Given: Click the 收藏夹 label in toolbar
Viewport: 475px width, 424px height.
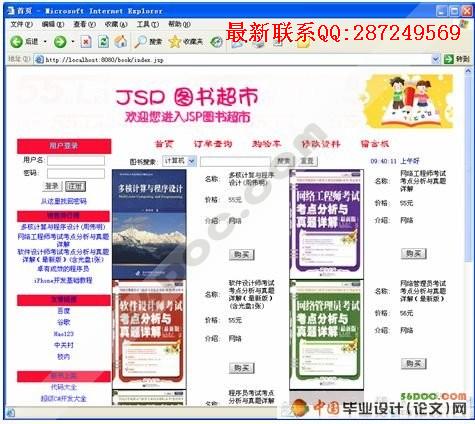Looking at the screenshot, I should tap(193, 42).
